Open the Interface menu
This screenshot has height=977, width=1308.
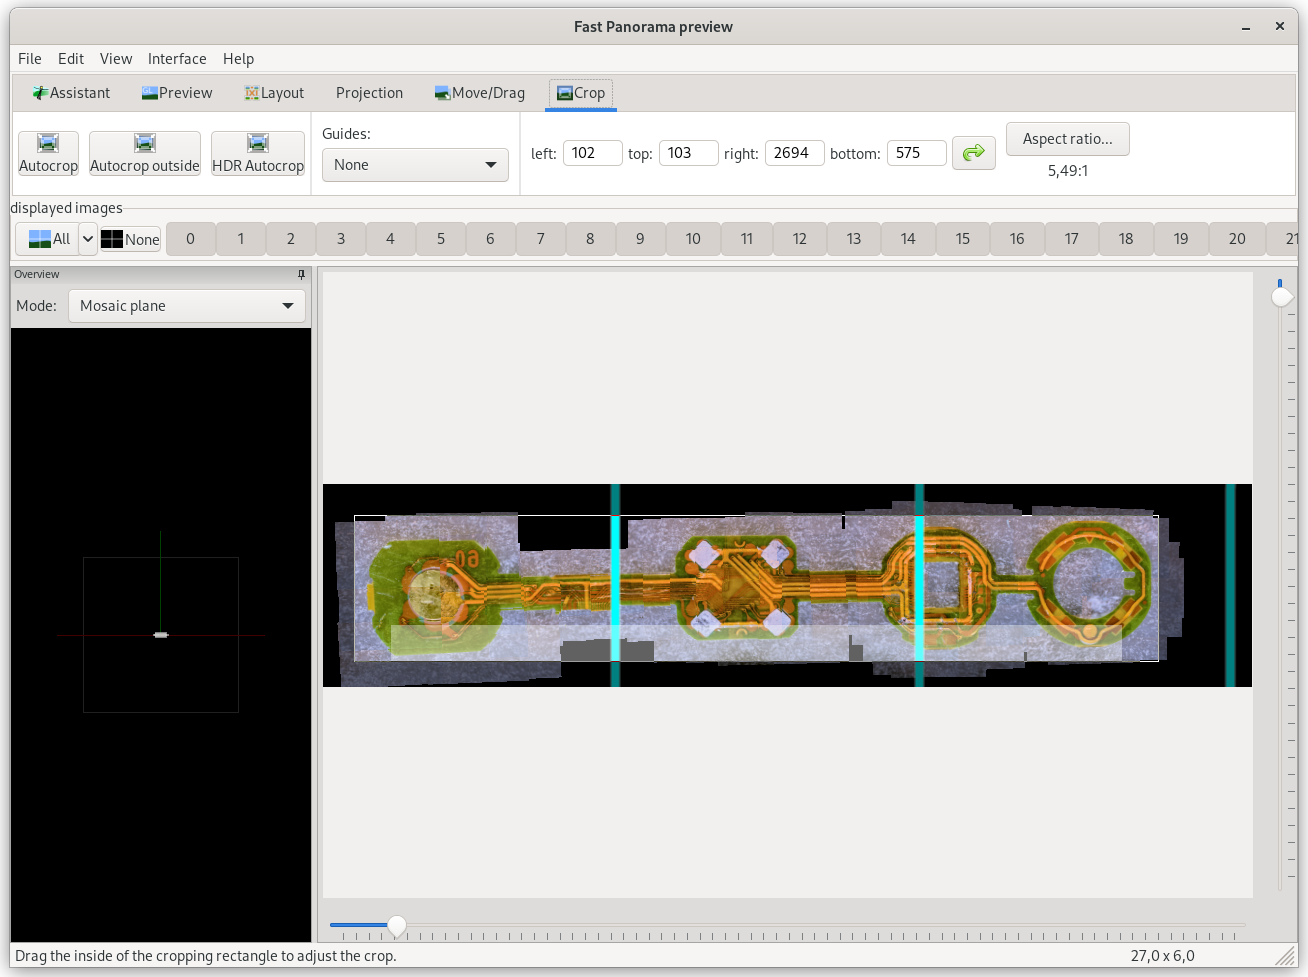(x=177, y=59)
